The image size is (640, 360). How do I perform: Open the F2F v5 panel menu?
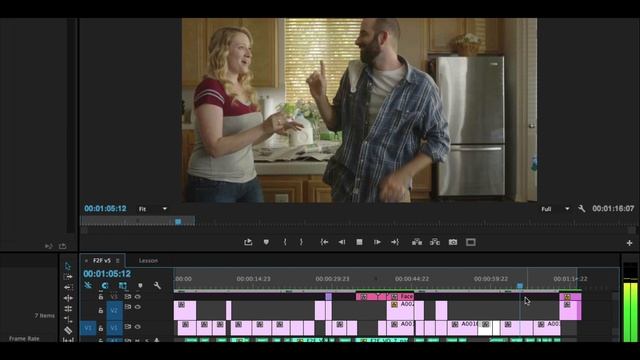point(118,260)
